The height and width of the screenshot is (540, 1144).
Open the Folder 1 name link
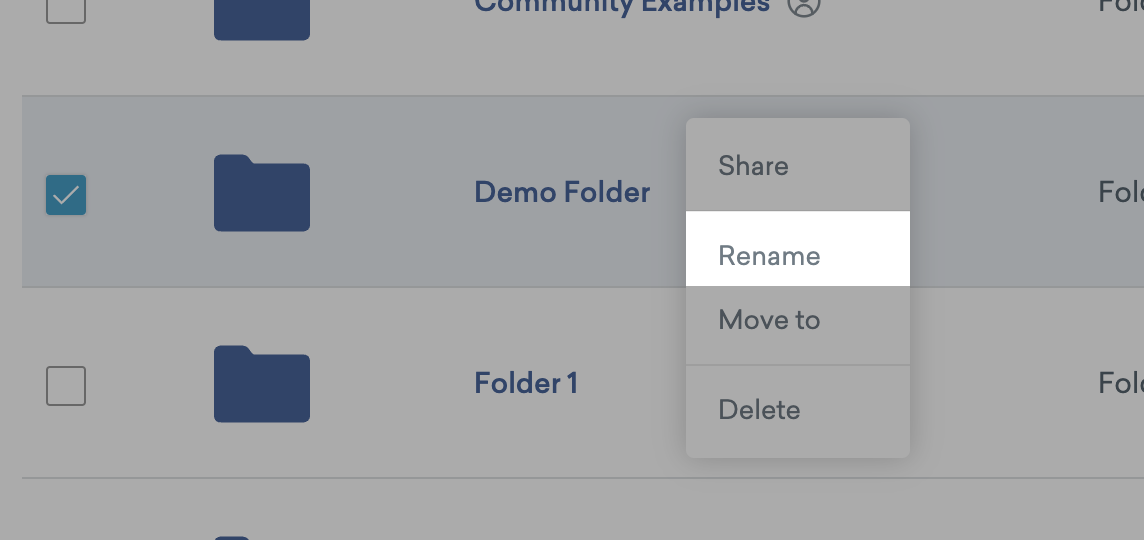[526, 383]
